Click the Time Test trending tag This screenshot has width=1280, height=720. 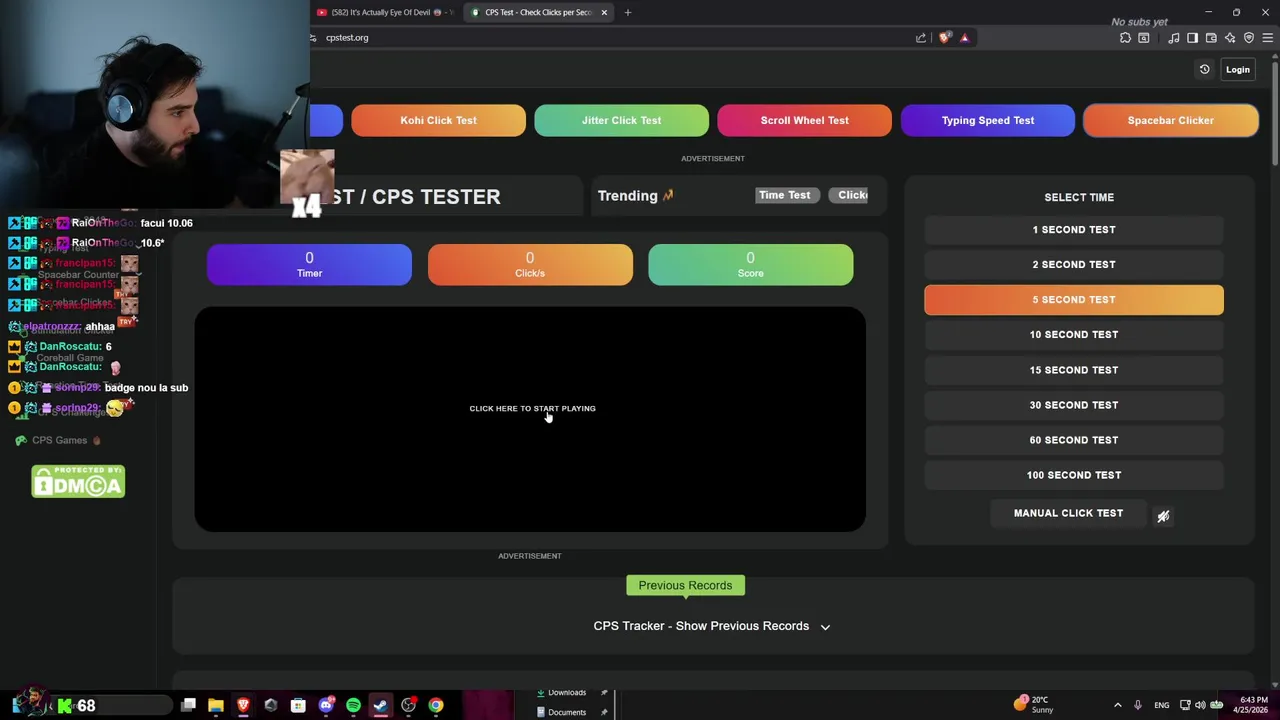pyautogui.click(x=785, y=195)
